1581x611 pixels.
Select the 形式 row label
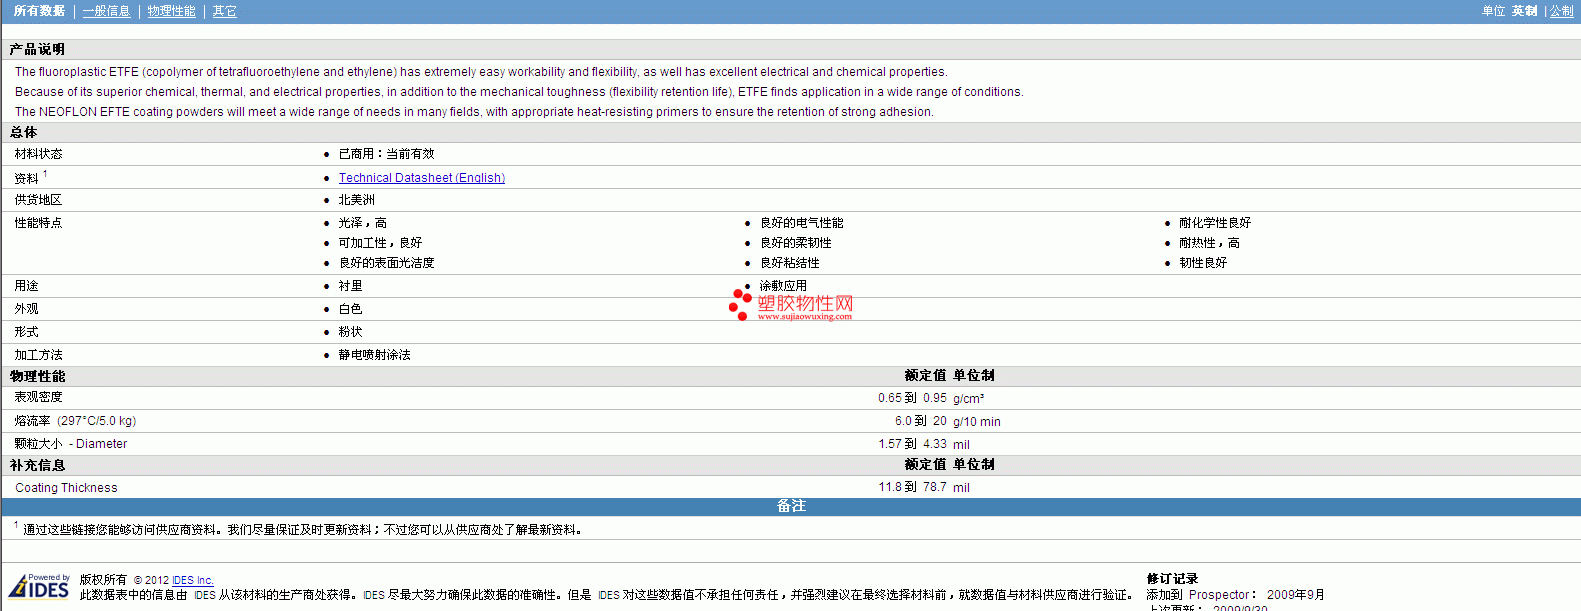click(26, 332)
